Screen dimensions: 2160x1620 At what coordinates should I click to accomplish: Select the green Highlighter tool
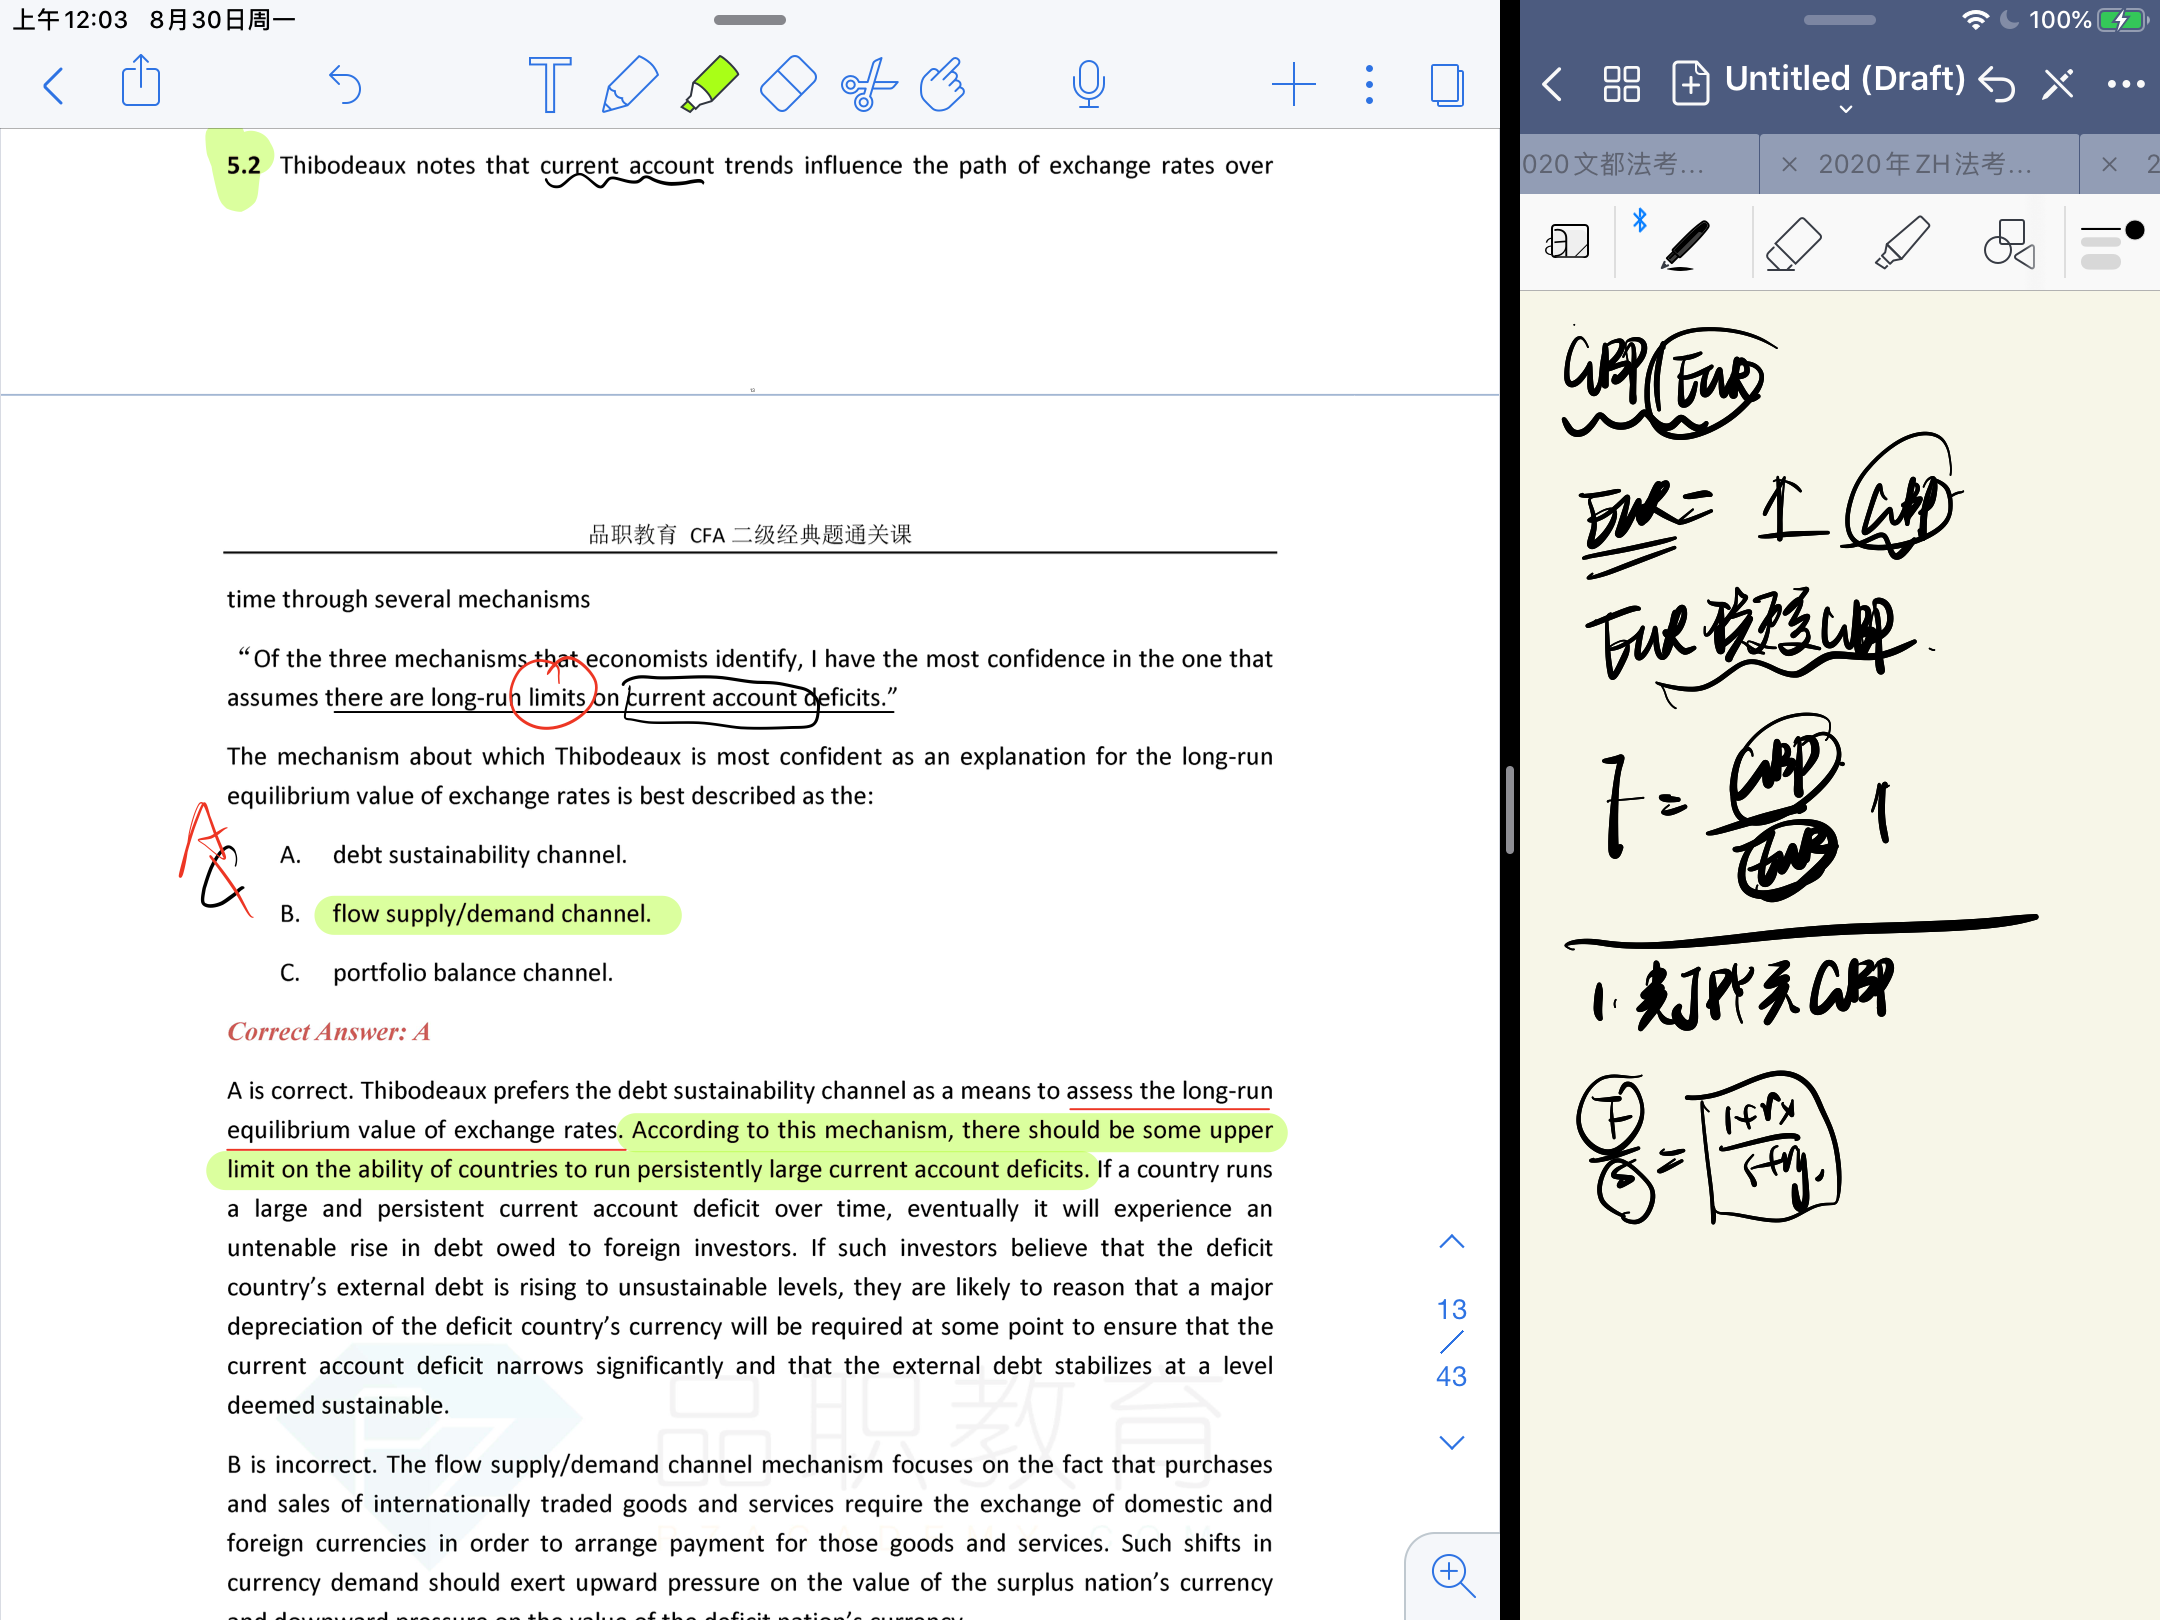709,85
